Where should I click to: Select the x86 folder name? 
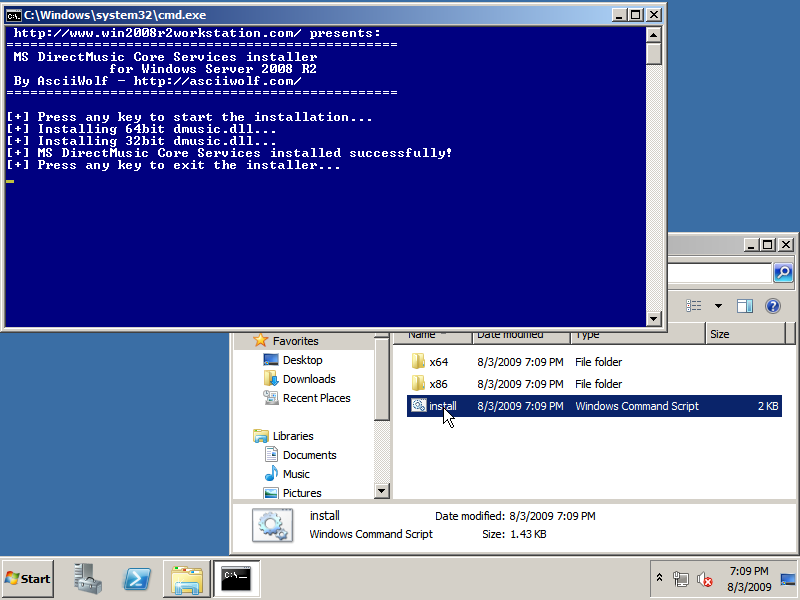(x=438, y=384)
